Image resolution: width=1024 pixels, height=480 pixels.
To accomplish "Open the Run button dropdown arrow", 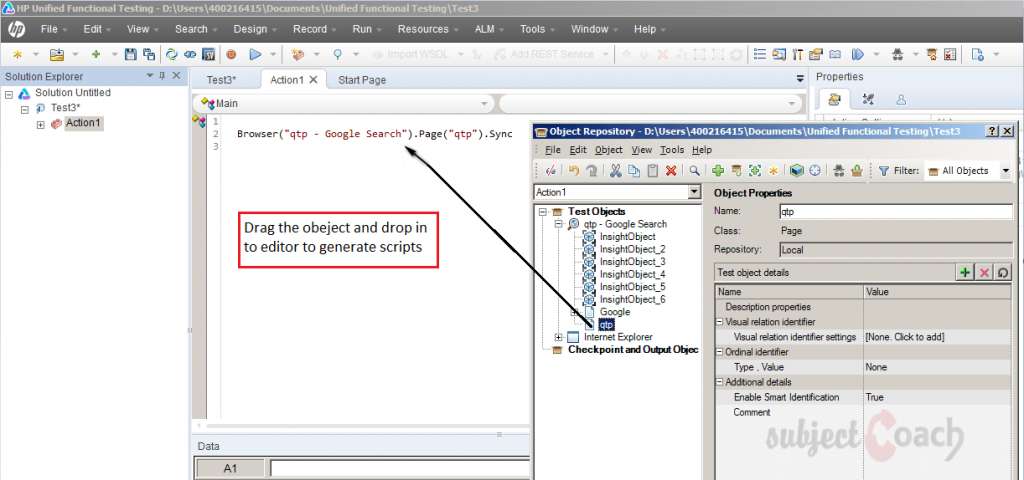I will click(273, 54).
